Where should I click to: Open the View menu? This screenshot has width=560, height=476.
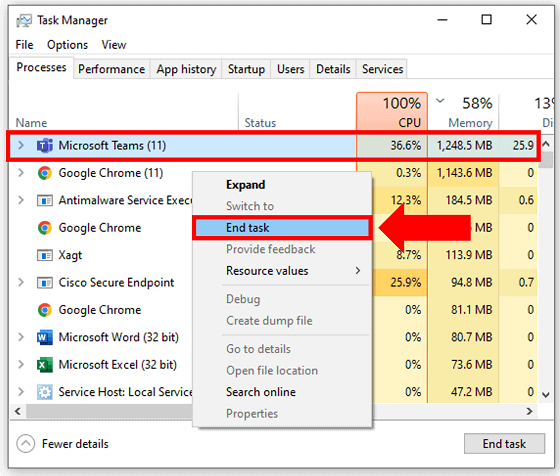tap(114, 45)
